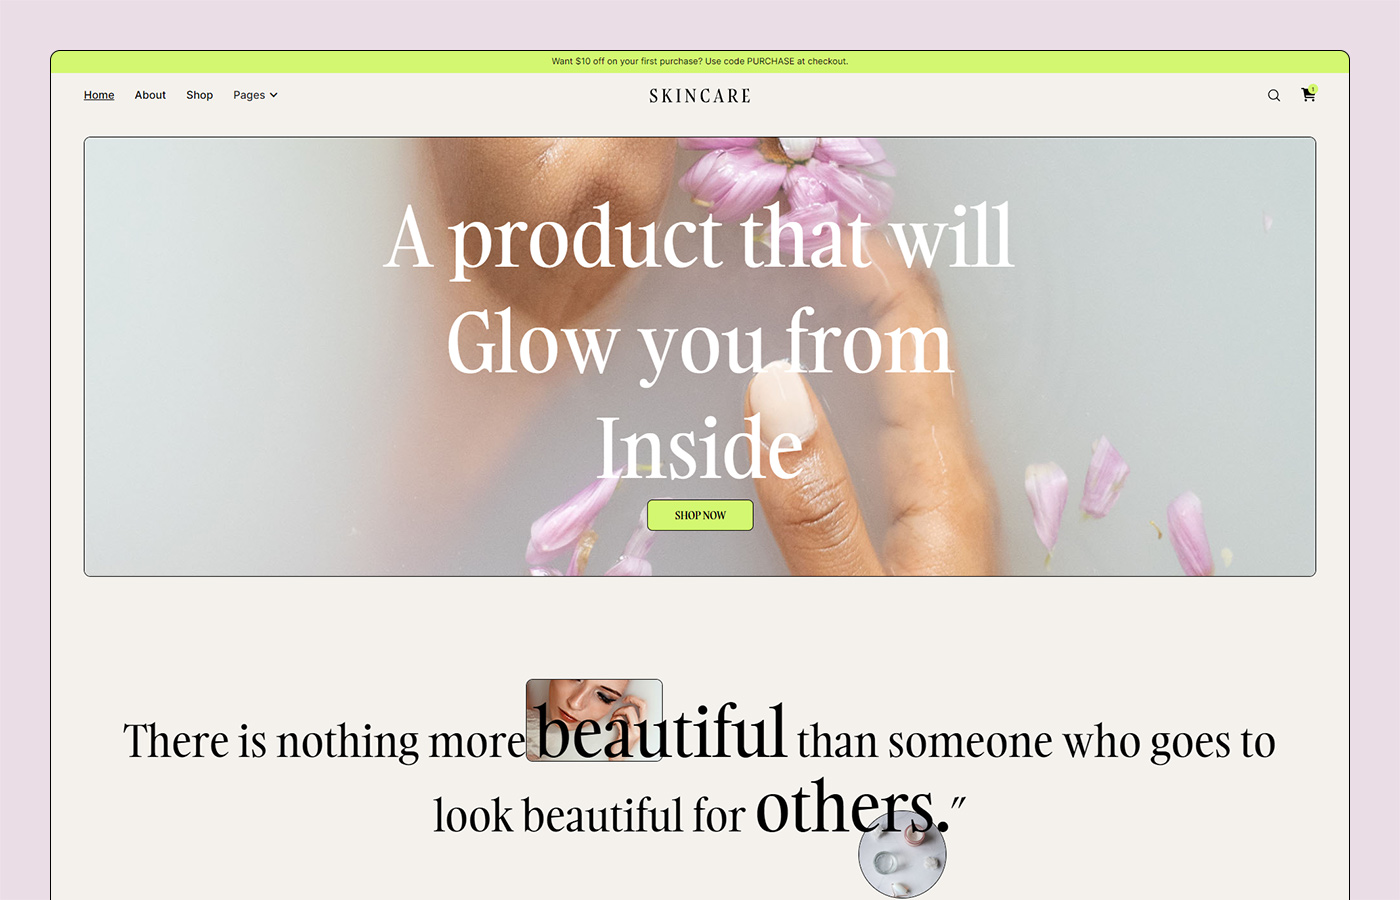Click the hero heading 'A product that will'
The height and width of the screenshot is (900, 1400).
tap(699, 237)
